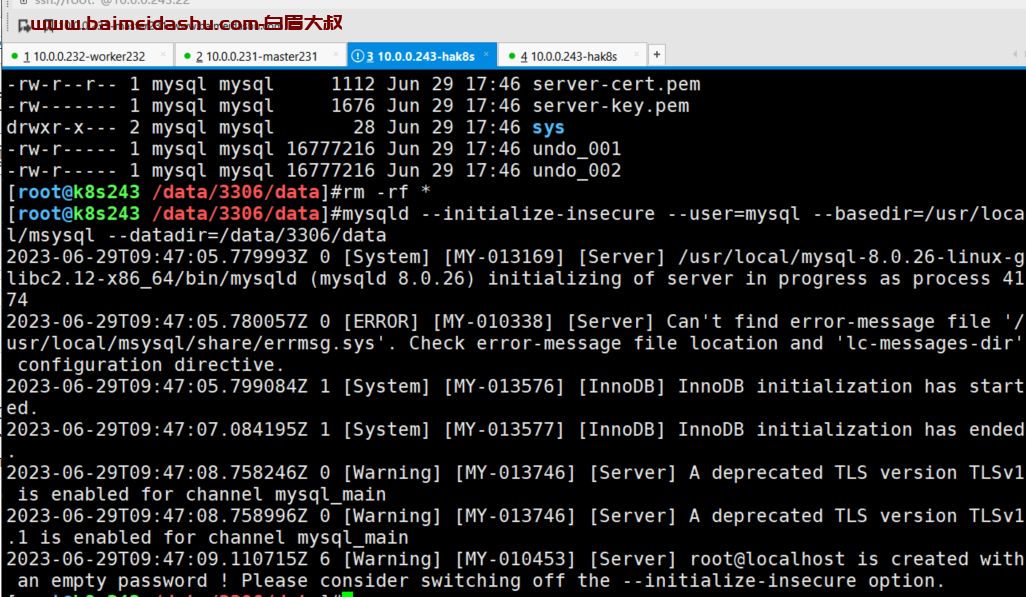Click the [MY-010453] warning code
1026x597 pixels.
(x=515, y=560)
